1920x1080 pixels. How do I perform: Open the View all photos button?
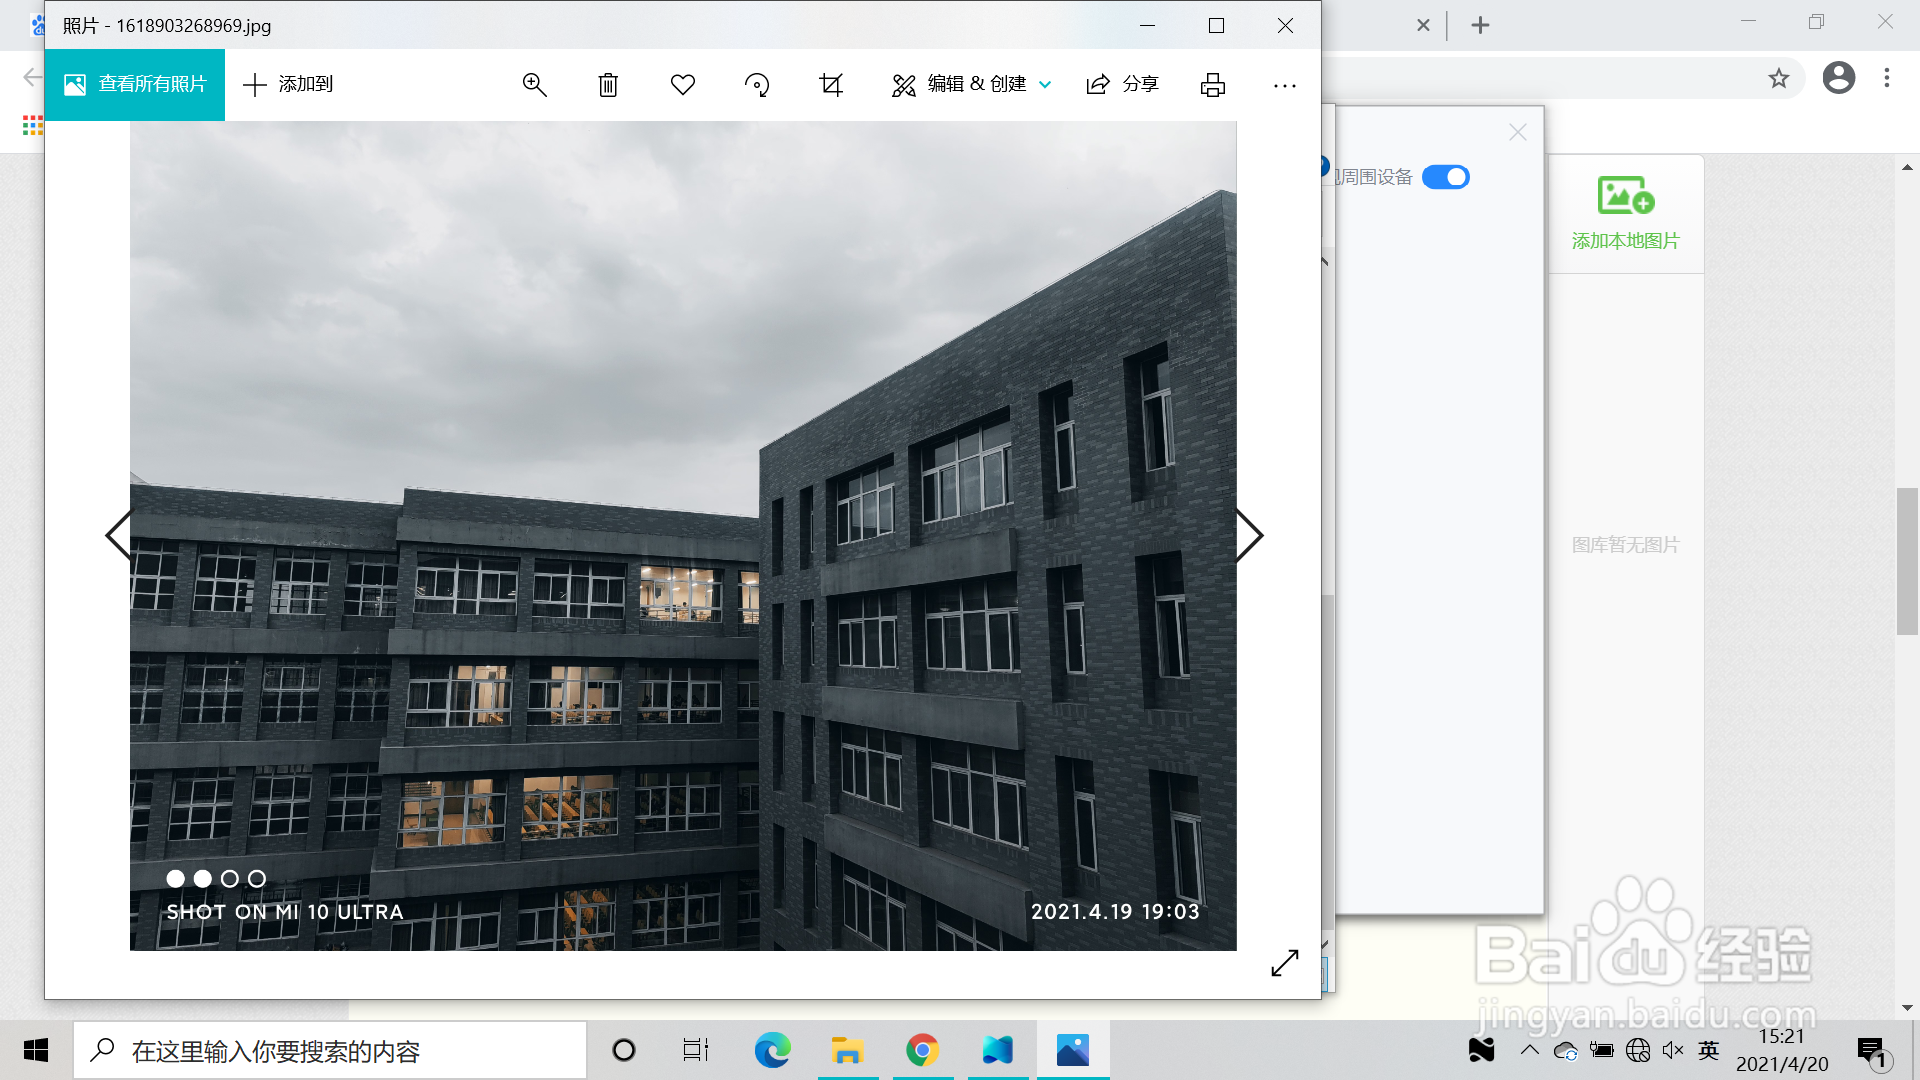135,85
